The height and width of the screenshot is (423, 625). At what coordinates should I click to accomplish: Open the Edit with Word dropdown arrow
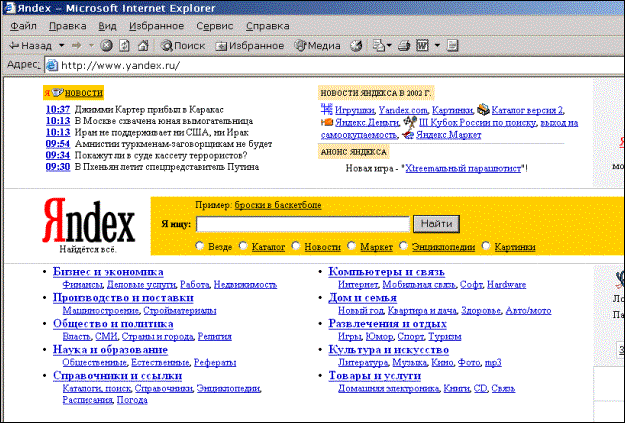pos(437,46)
